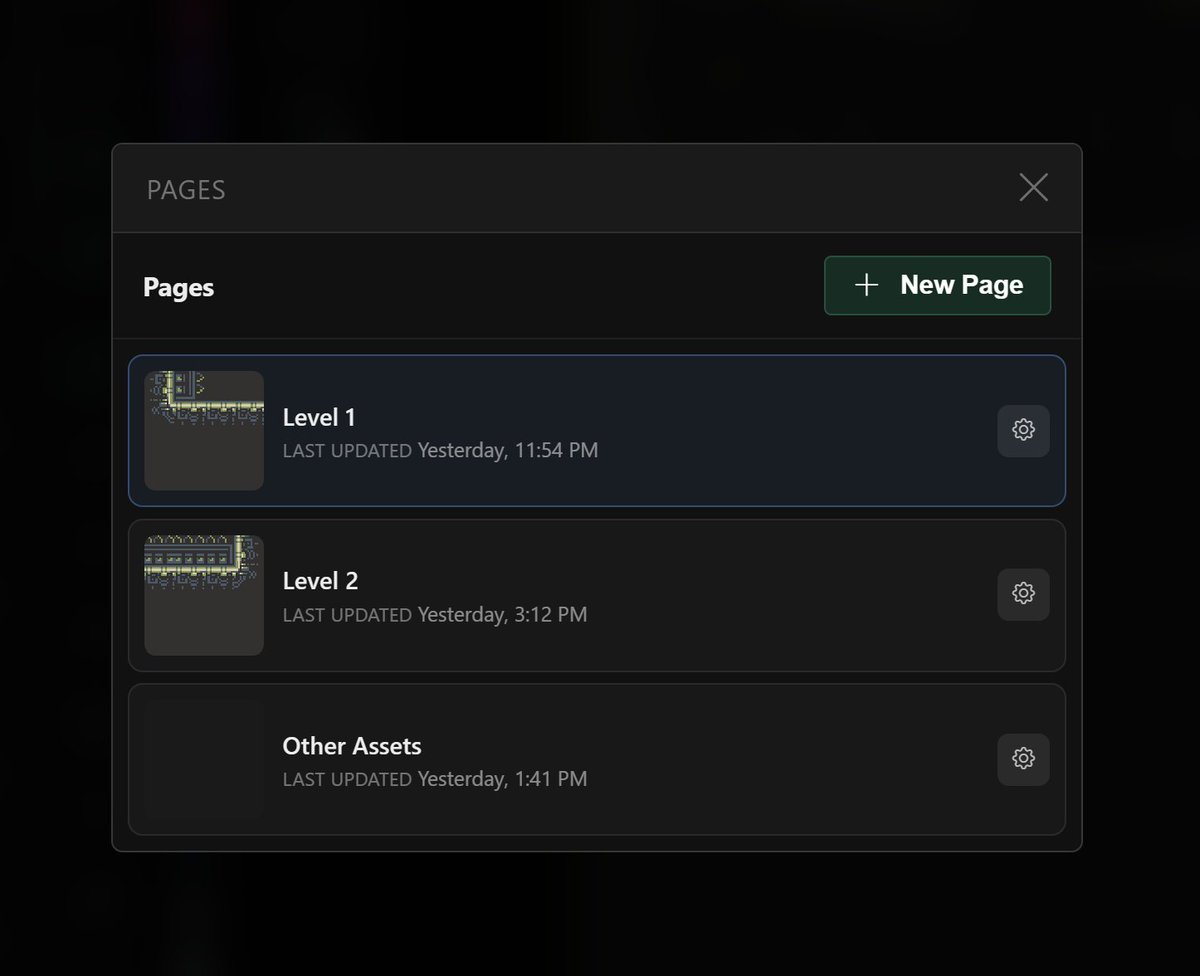1200x976 pixels.
Task: Open settings gear for Level 1 page
Action: [1023, 430]
